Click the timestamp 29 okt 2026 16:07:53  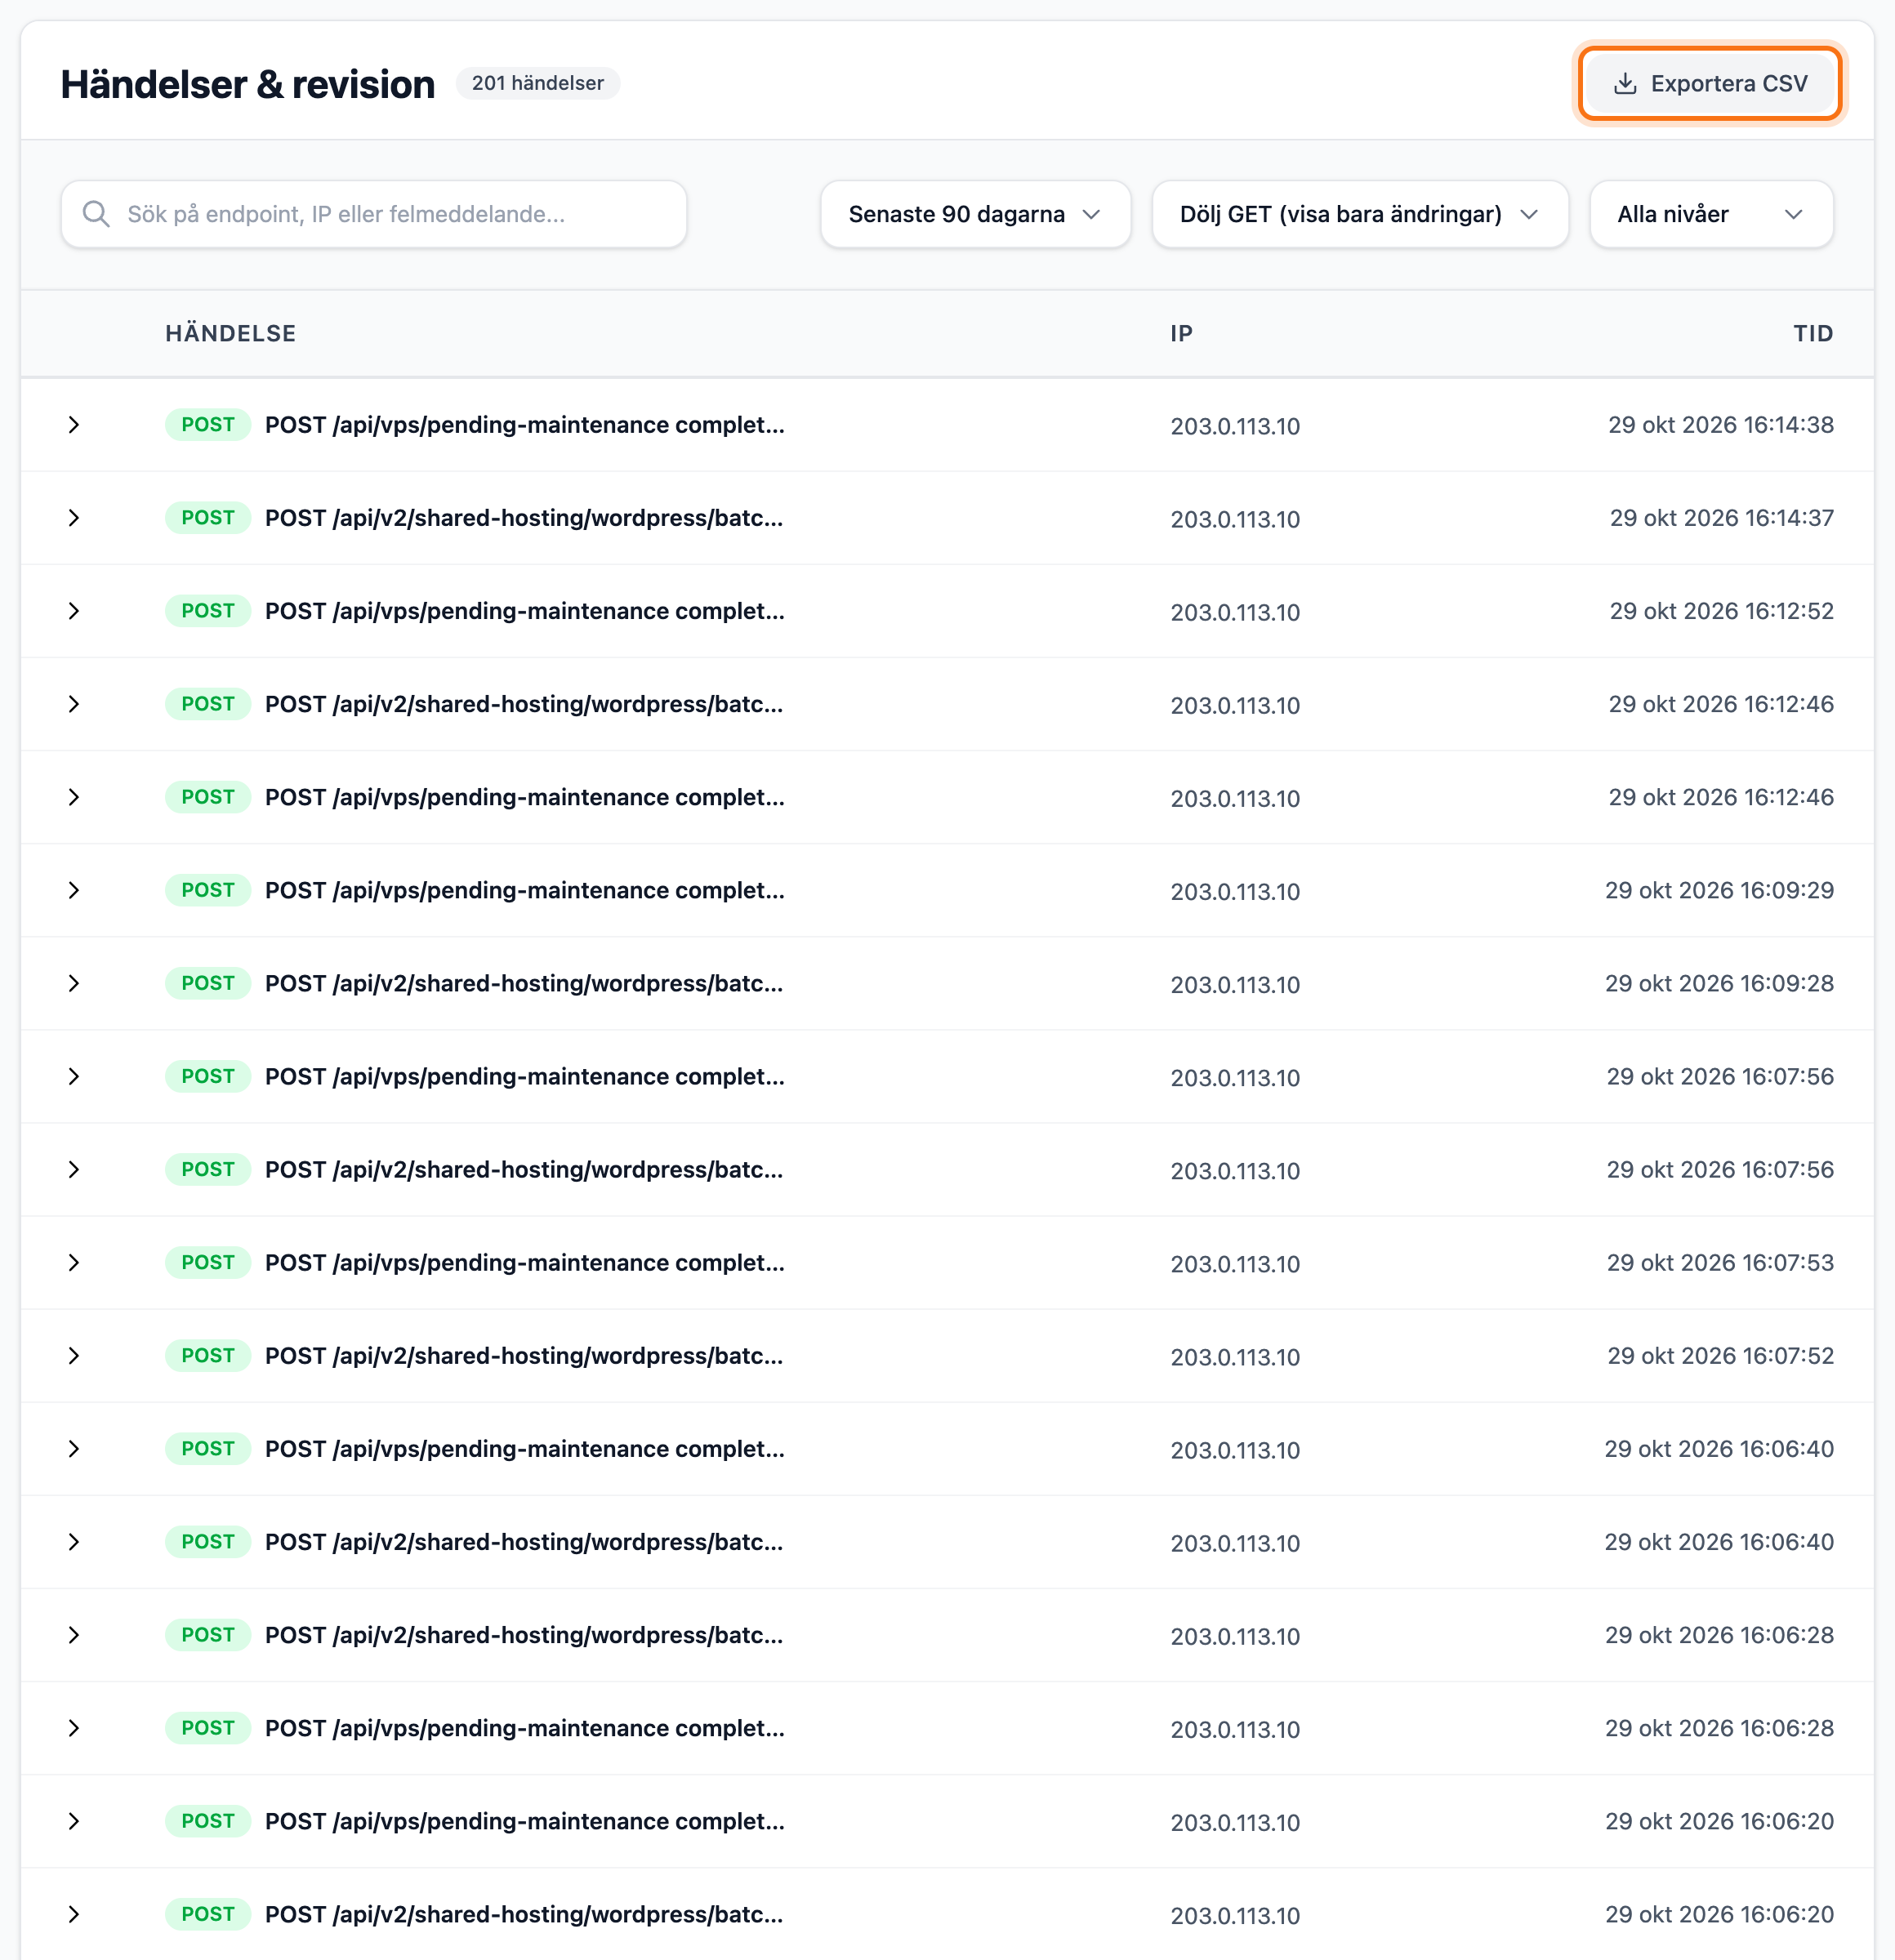pyautogui.click(x=1720, y=1263)
